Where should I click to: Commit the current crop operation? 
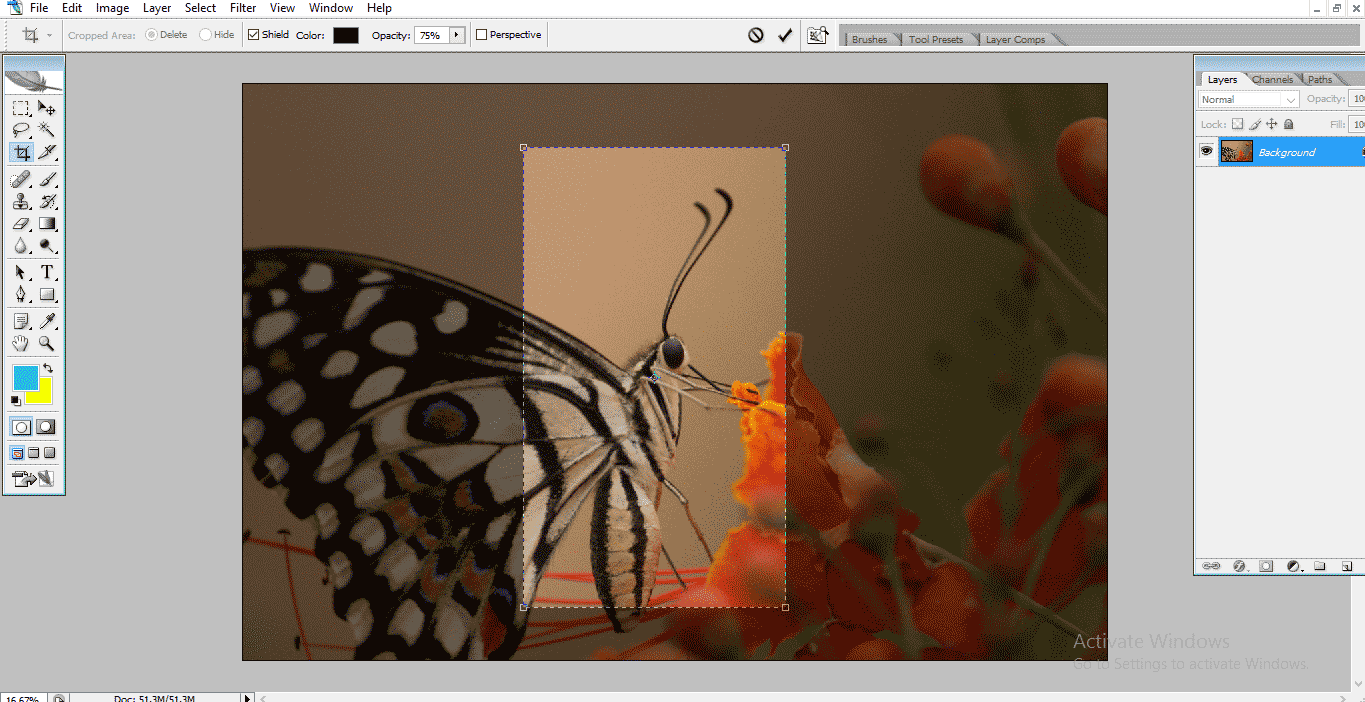[785, 35]
